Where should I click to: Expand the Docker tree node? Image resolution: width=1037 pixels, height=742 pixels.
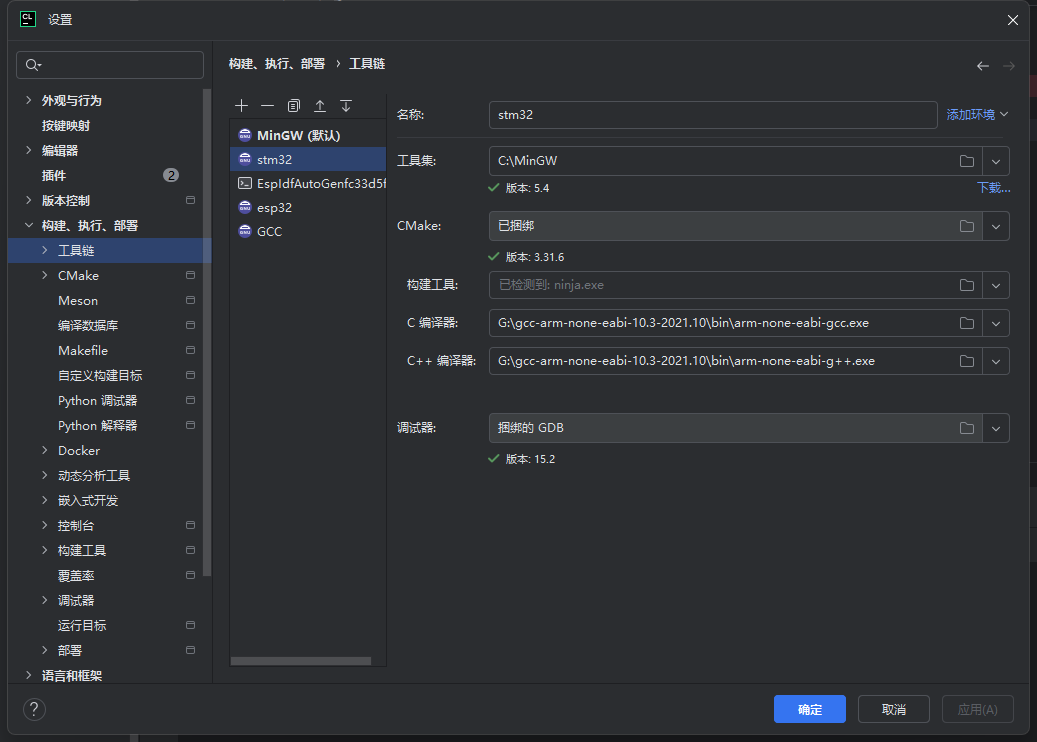44,450
